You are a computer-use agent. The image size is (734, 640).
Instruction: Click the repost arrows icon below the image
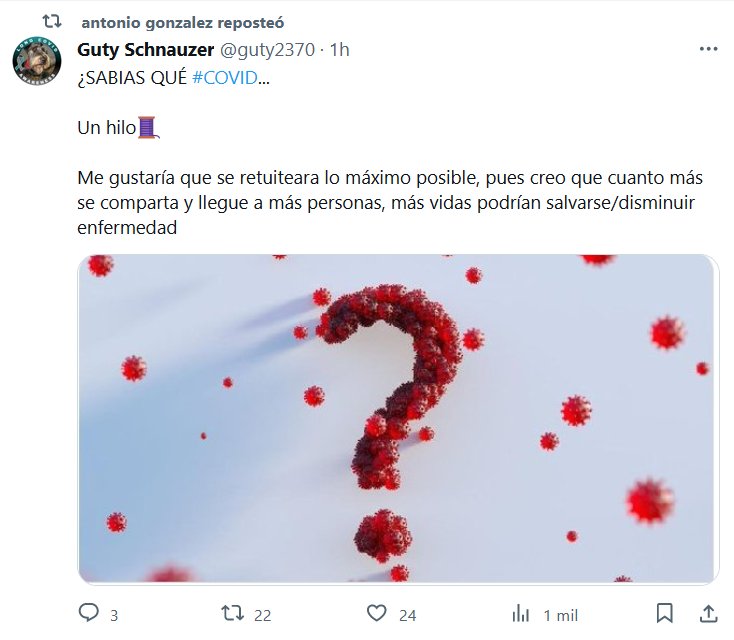click(231, 613)
